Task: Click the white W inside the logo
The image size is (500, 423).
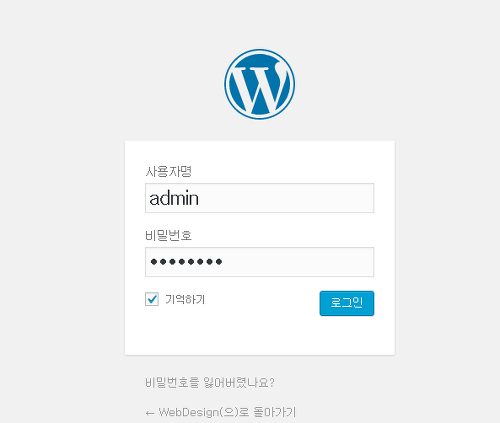Action: (259, 87)
